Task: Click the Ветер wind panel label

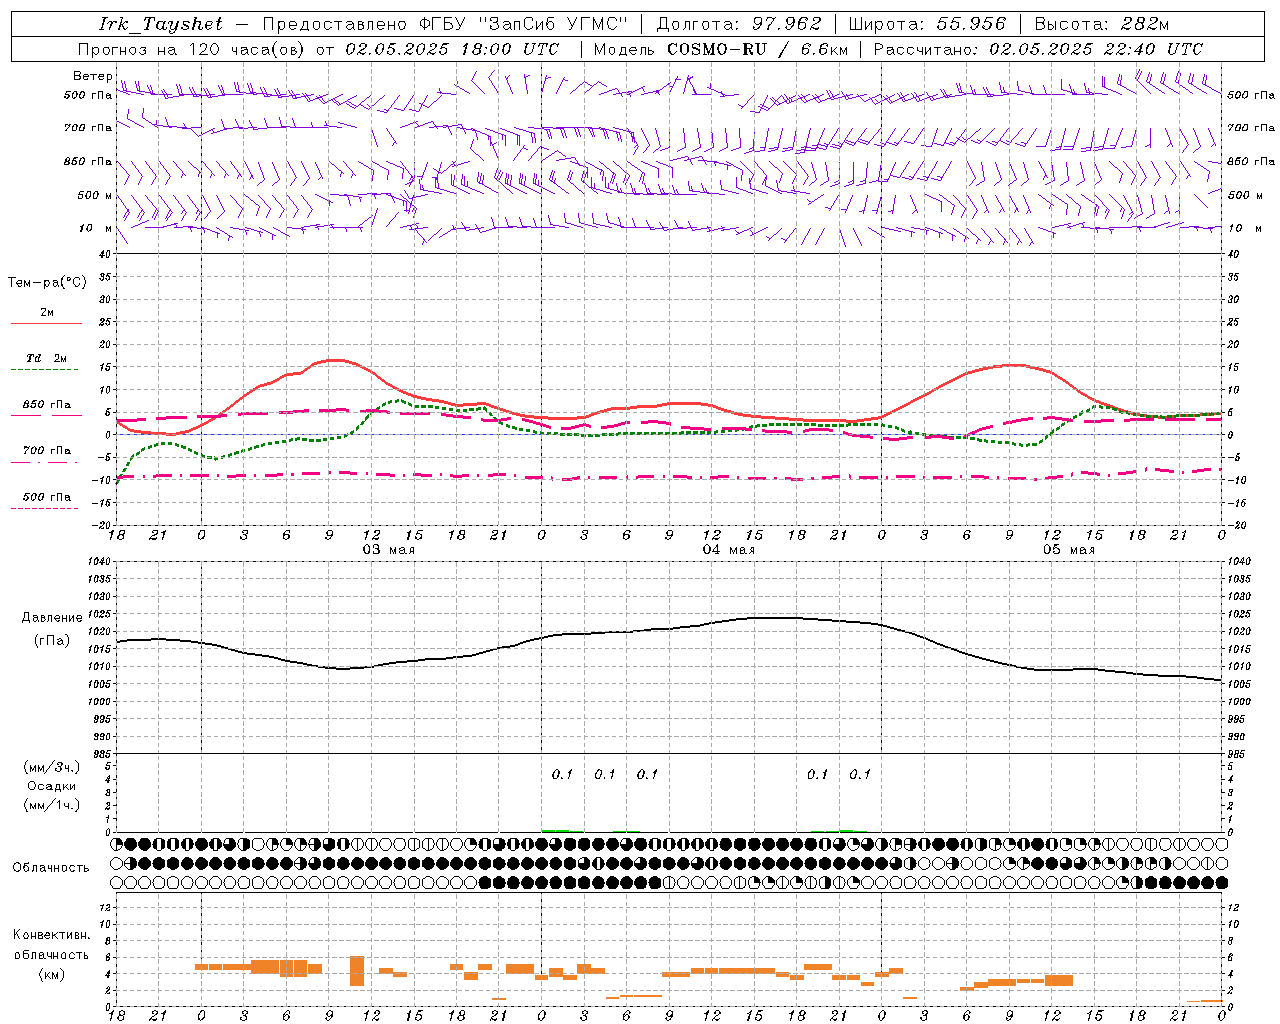Action: click(93, 76)
